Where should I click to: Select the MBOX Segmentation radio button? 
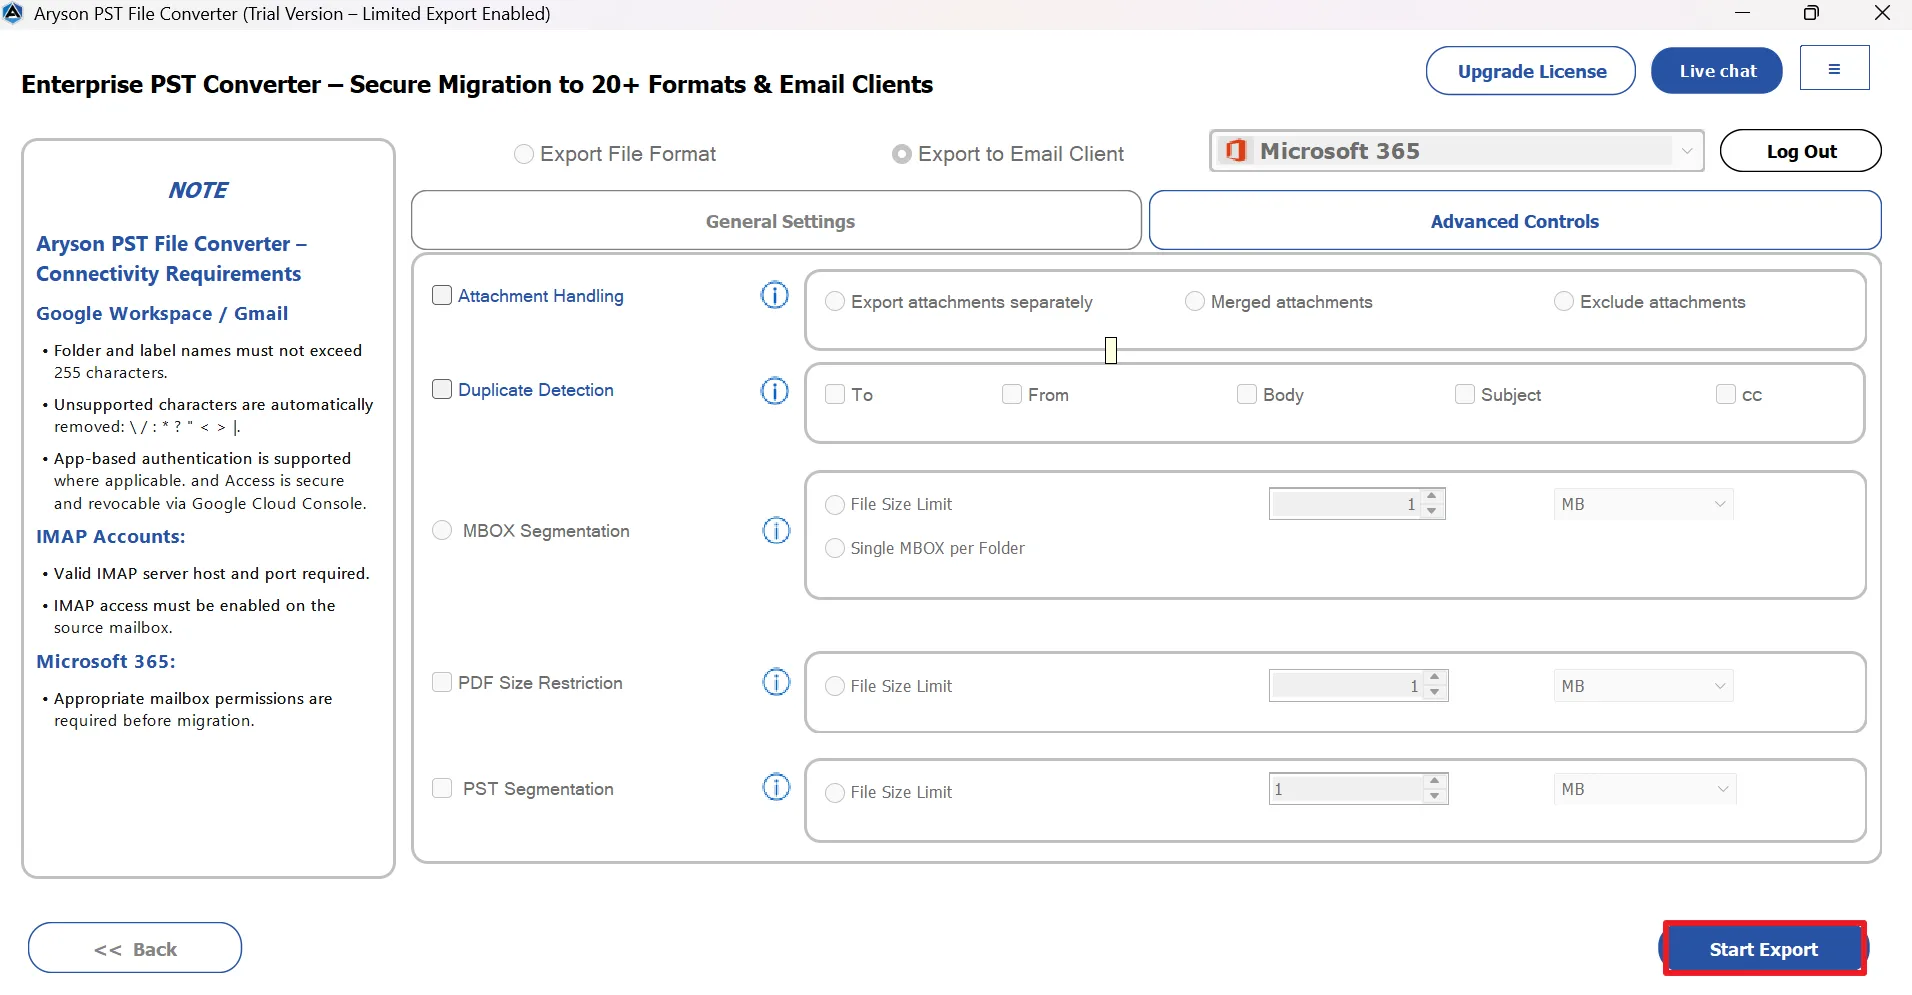442,530
